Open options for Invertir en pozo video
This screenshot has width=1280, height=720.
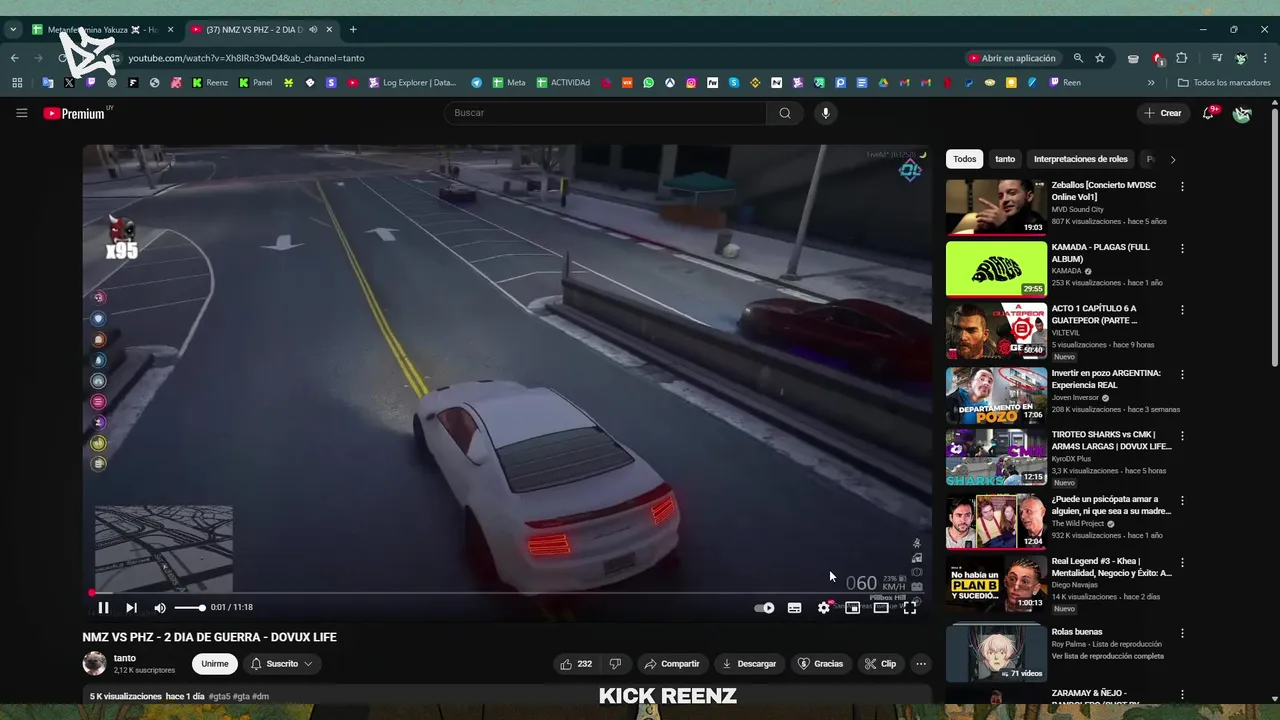pos(1182,375)
